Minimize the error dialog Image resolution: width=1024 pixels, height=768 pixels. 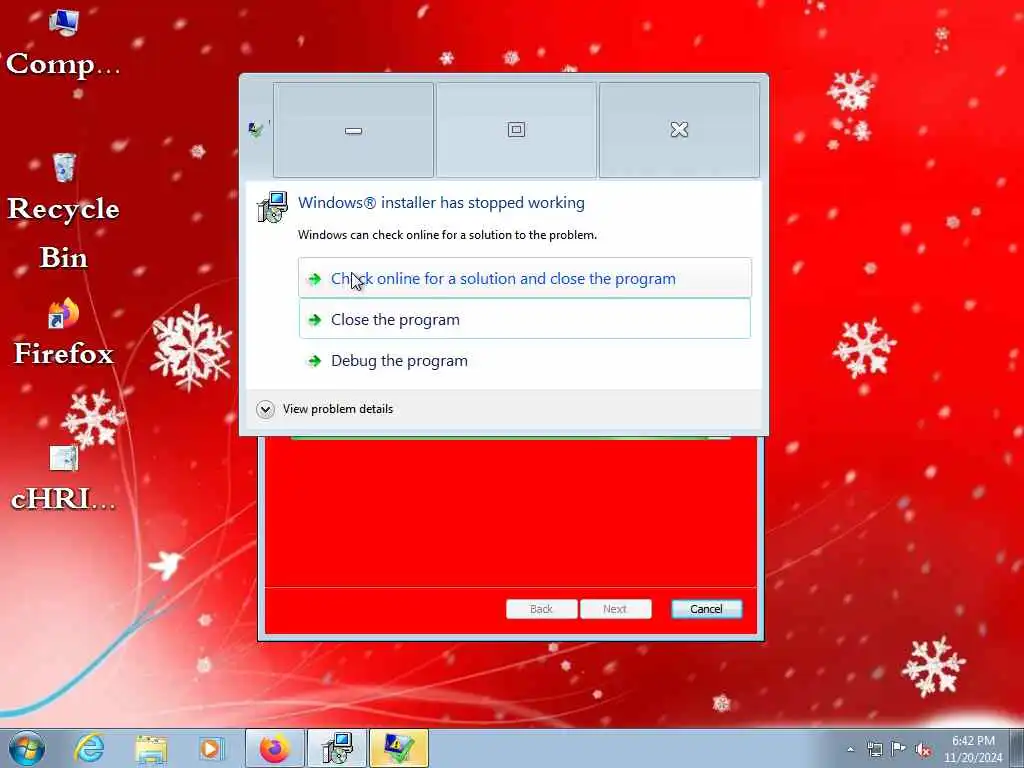(353, 129)
